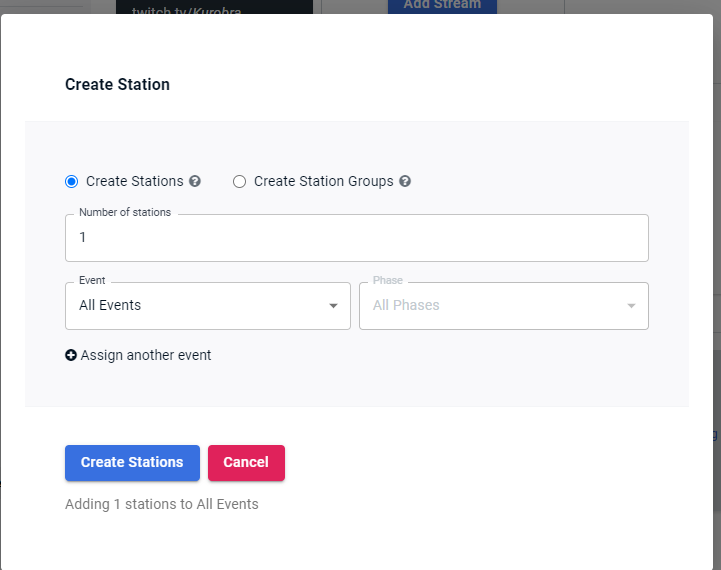The height and width of the screenshot is (570, 721).
Task: Click the Assign another event link text
Action: (x=146, y=355)
